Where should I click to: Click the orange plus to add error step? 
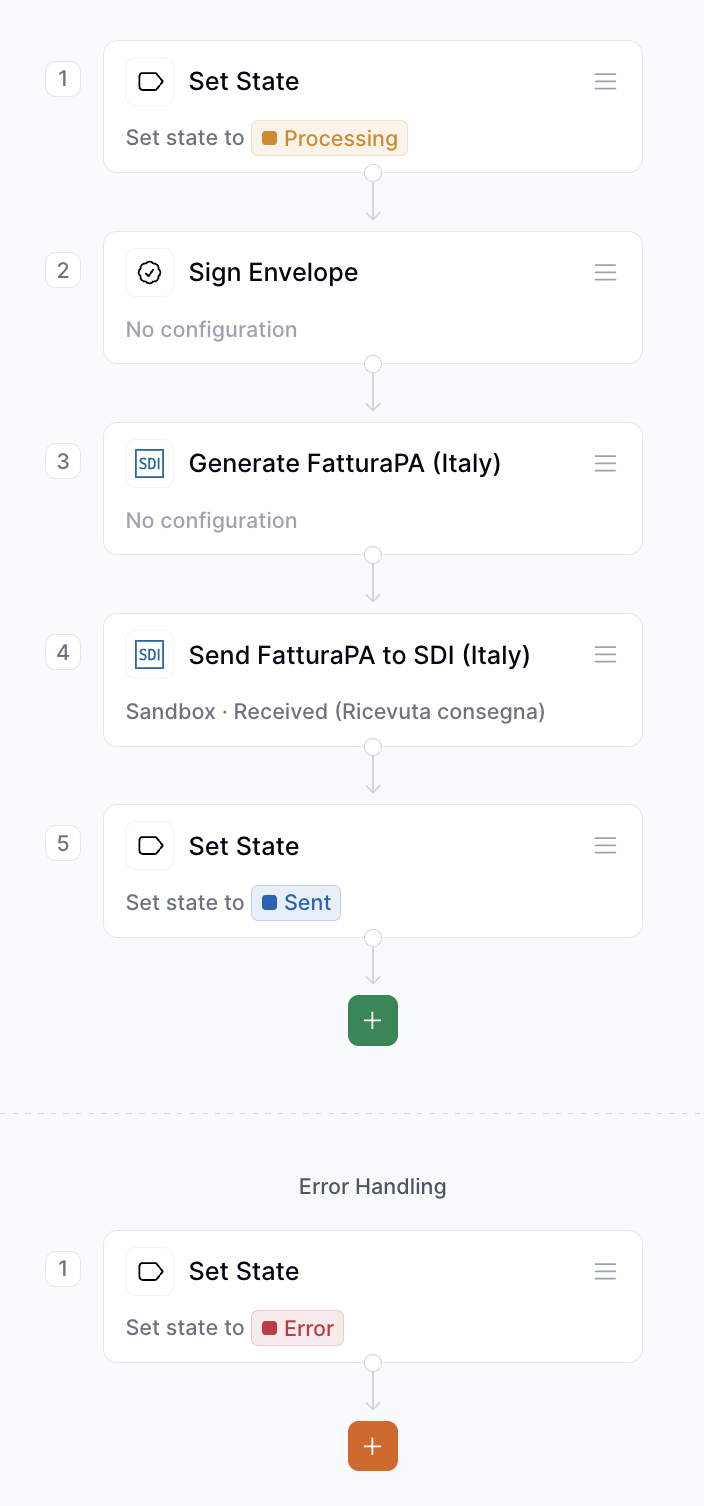[372, 1446]
